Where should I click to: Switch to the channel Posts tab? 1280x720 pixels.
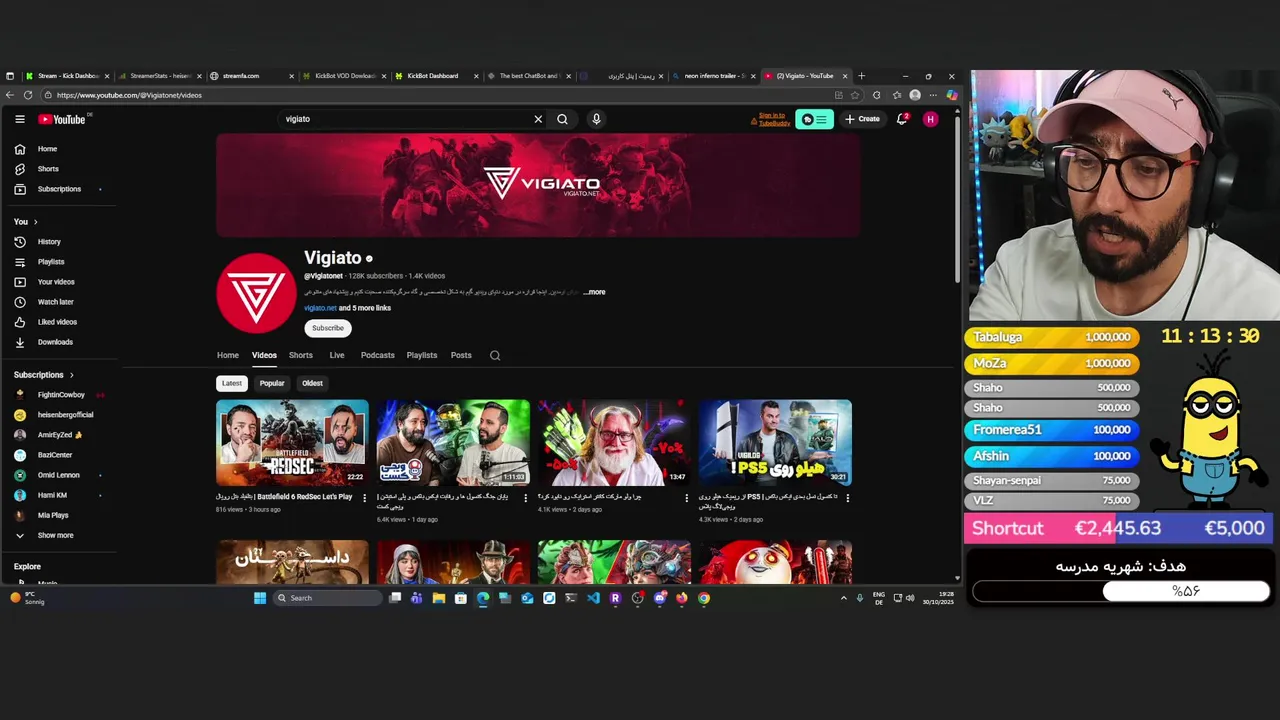(461, 355)
